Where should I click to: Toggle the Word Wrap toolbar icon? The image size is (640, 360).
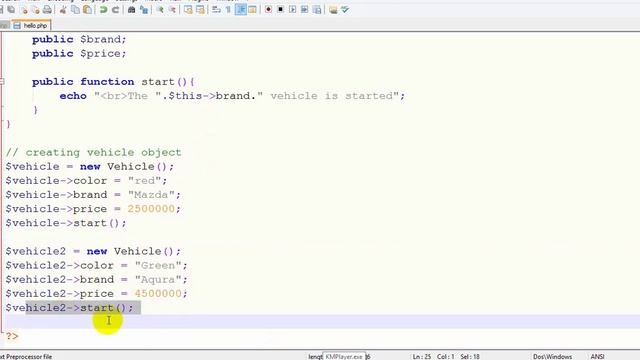click(x=216, y=9)
